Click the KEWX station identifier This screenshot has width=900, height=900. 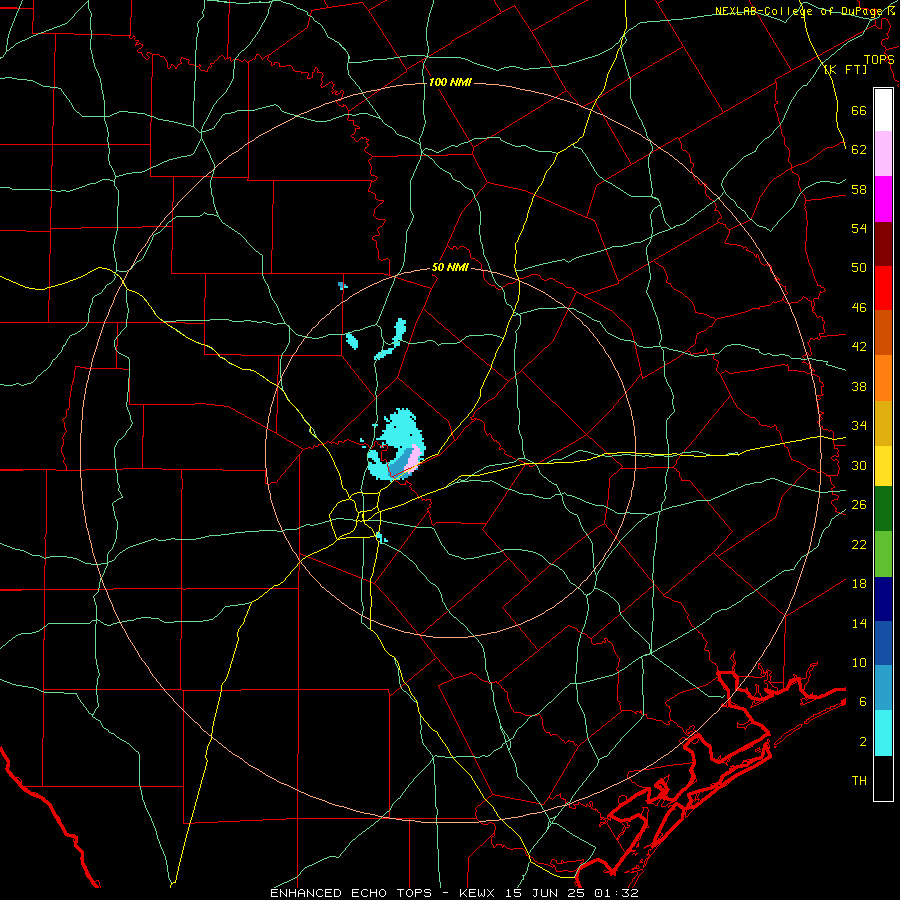pos(479,893)
